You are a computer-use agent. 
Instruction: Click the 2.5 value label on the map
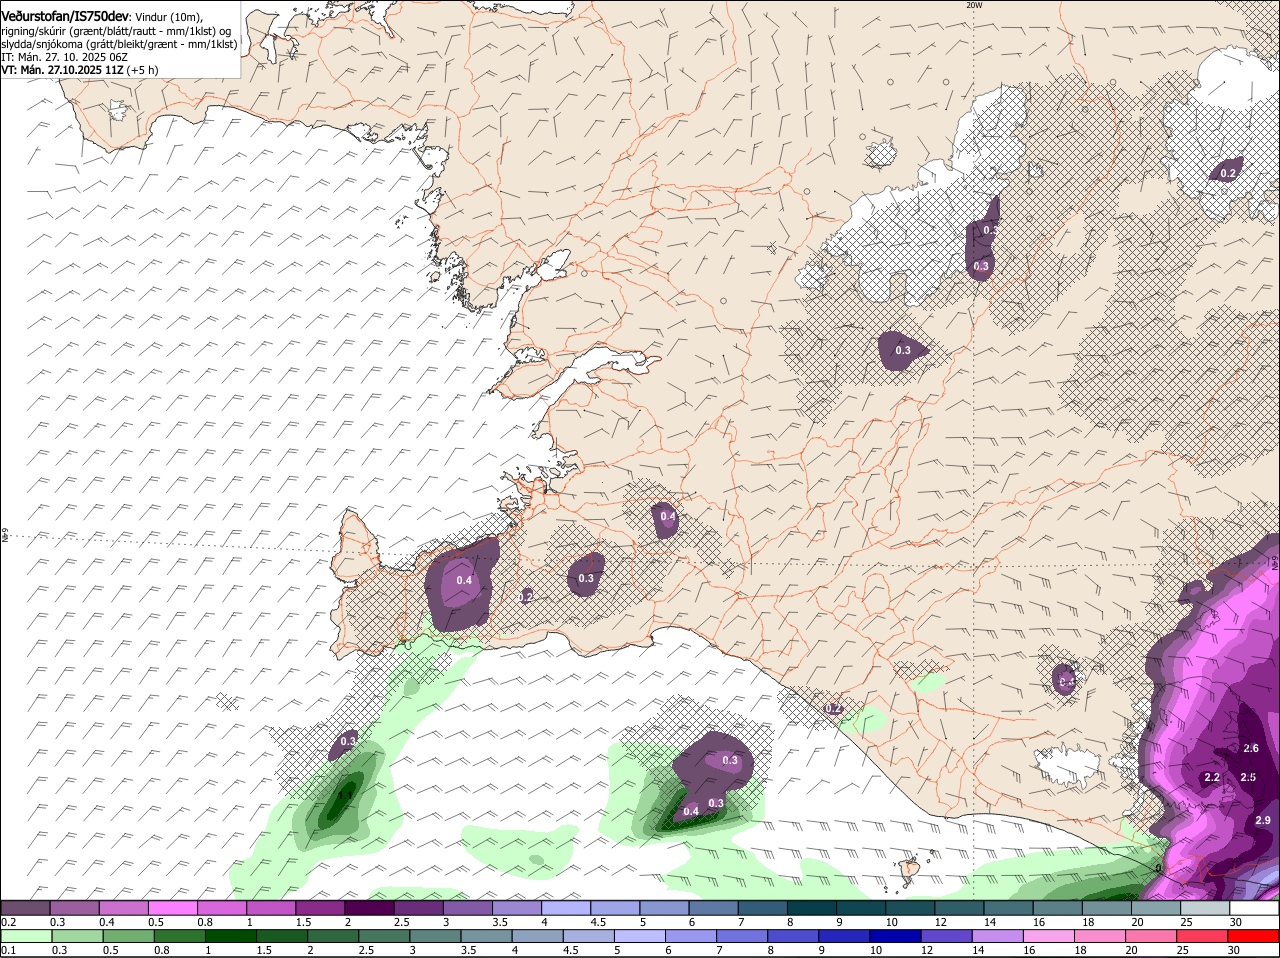click(x=1248, y=777)
